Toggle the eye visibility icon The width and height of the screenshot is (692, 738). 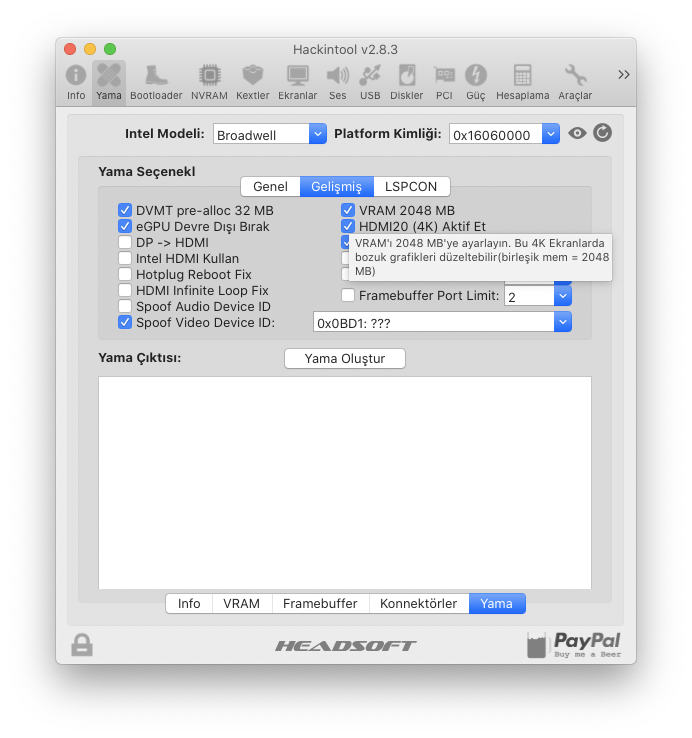click(x=577, y=133)
